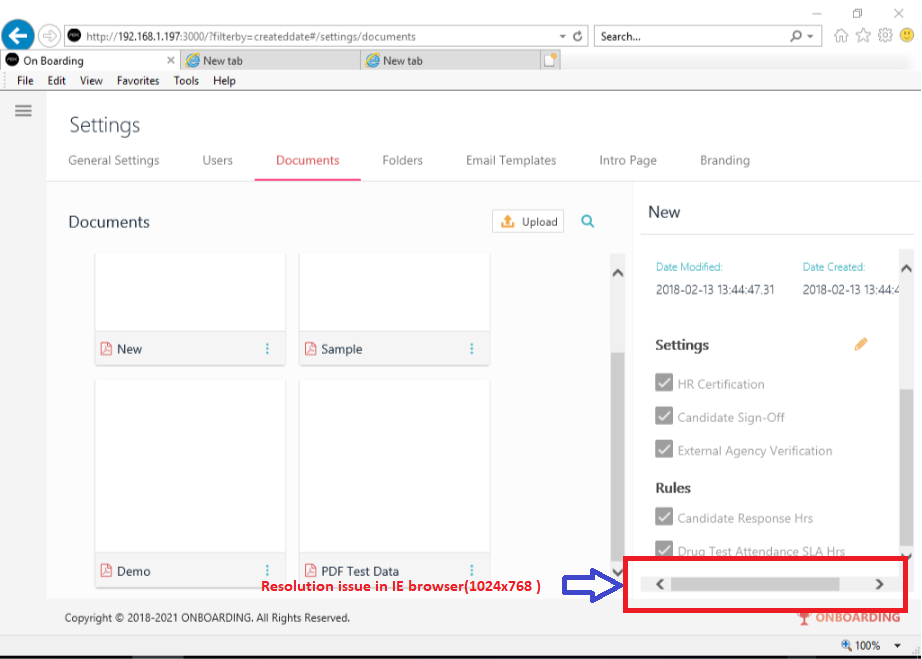Open the Help menu
922x659 pixels.
(x=224, y=81)
